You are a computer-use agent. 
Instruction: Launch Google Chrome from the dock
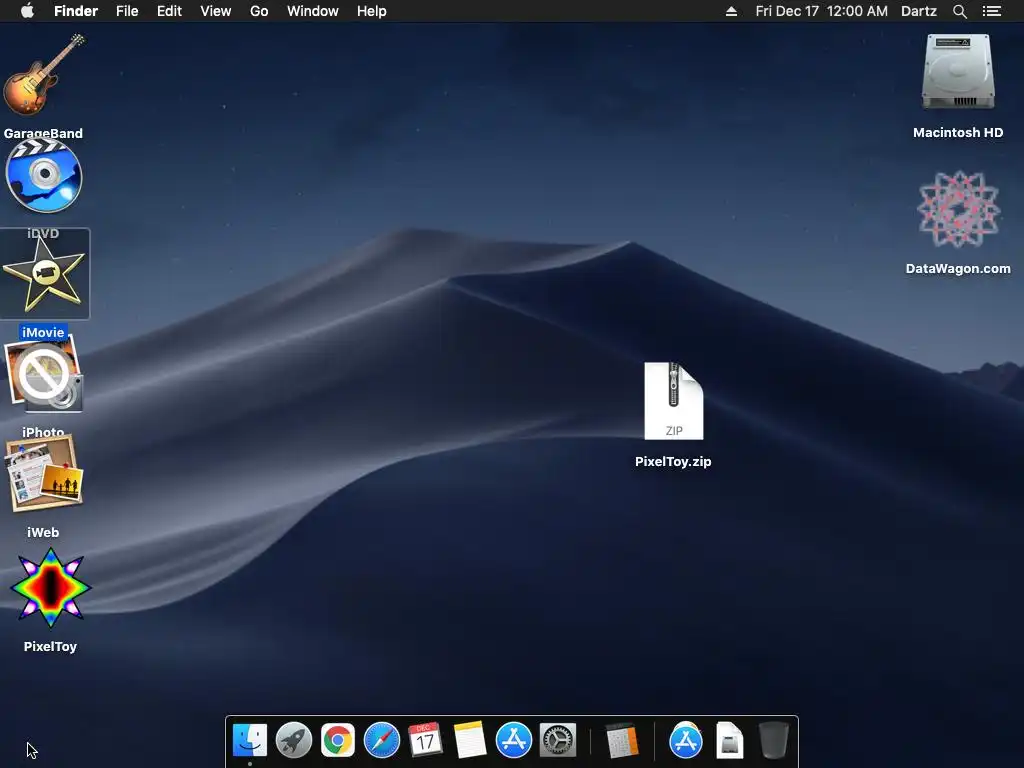pyautogui.click(x=338, y=741)
